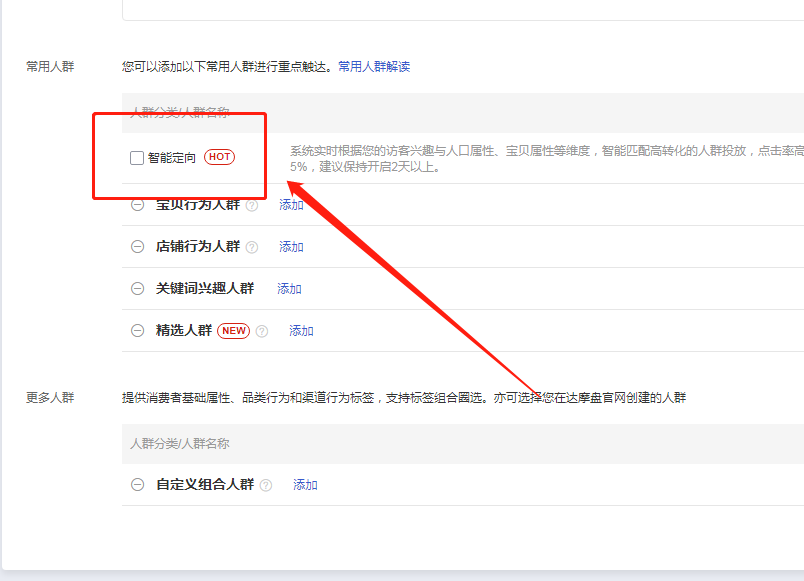The image size is (804, 581).
Task: Click help icon beside 精选人群
Action: tap(262, 332)
